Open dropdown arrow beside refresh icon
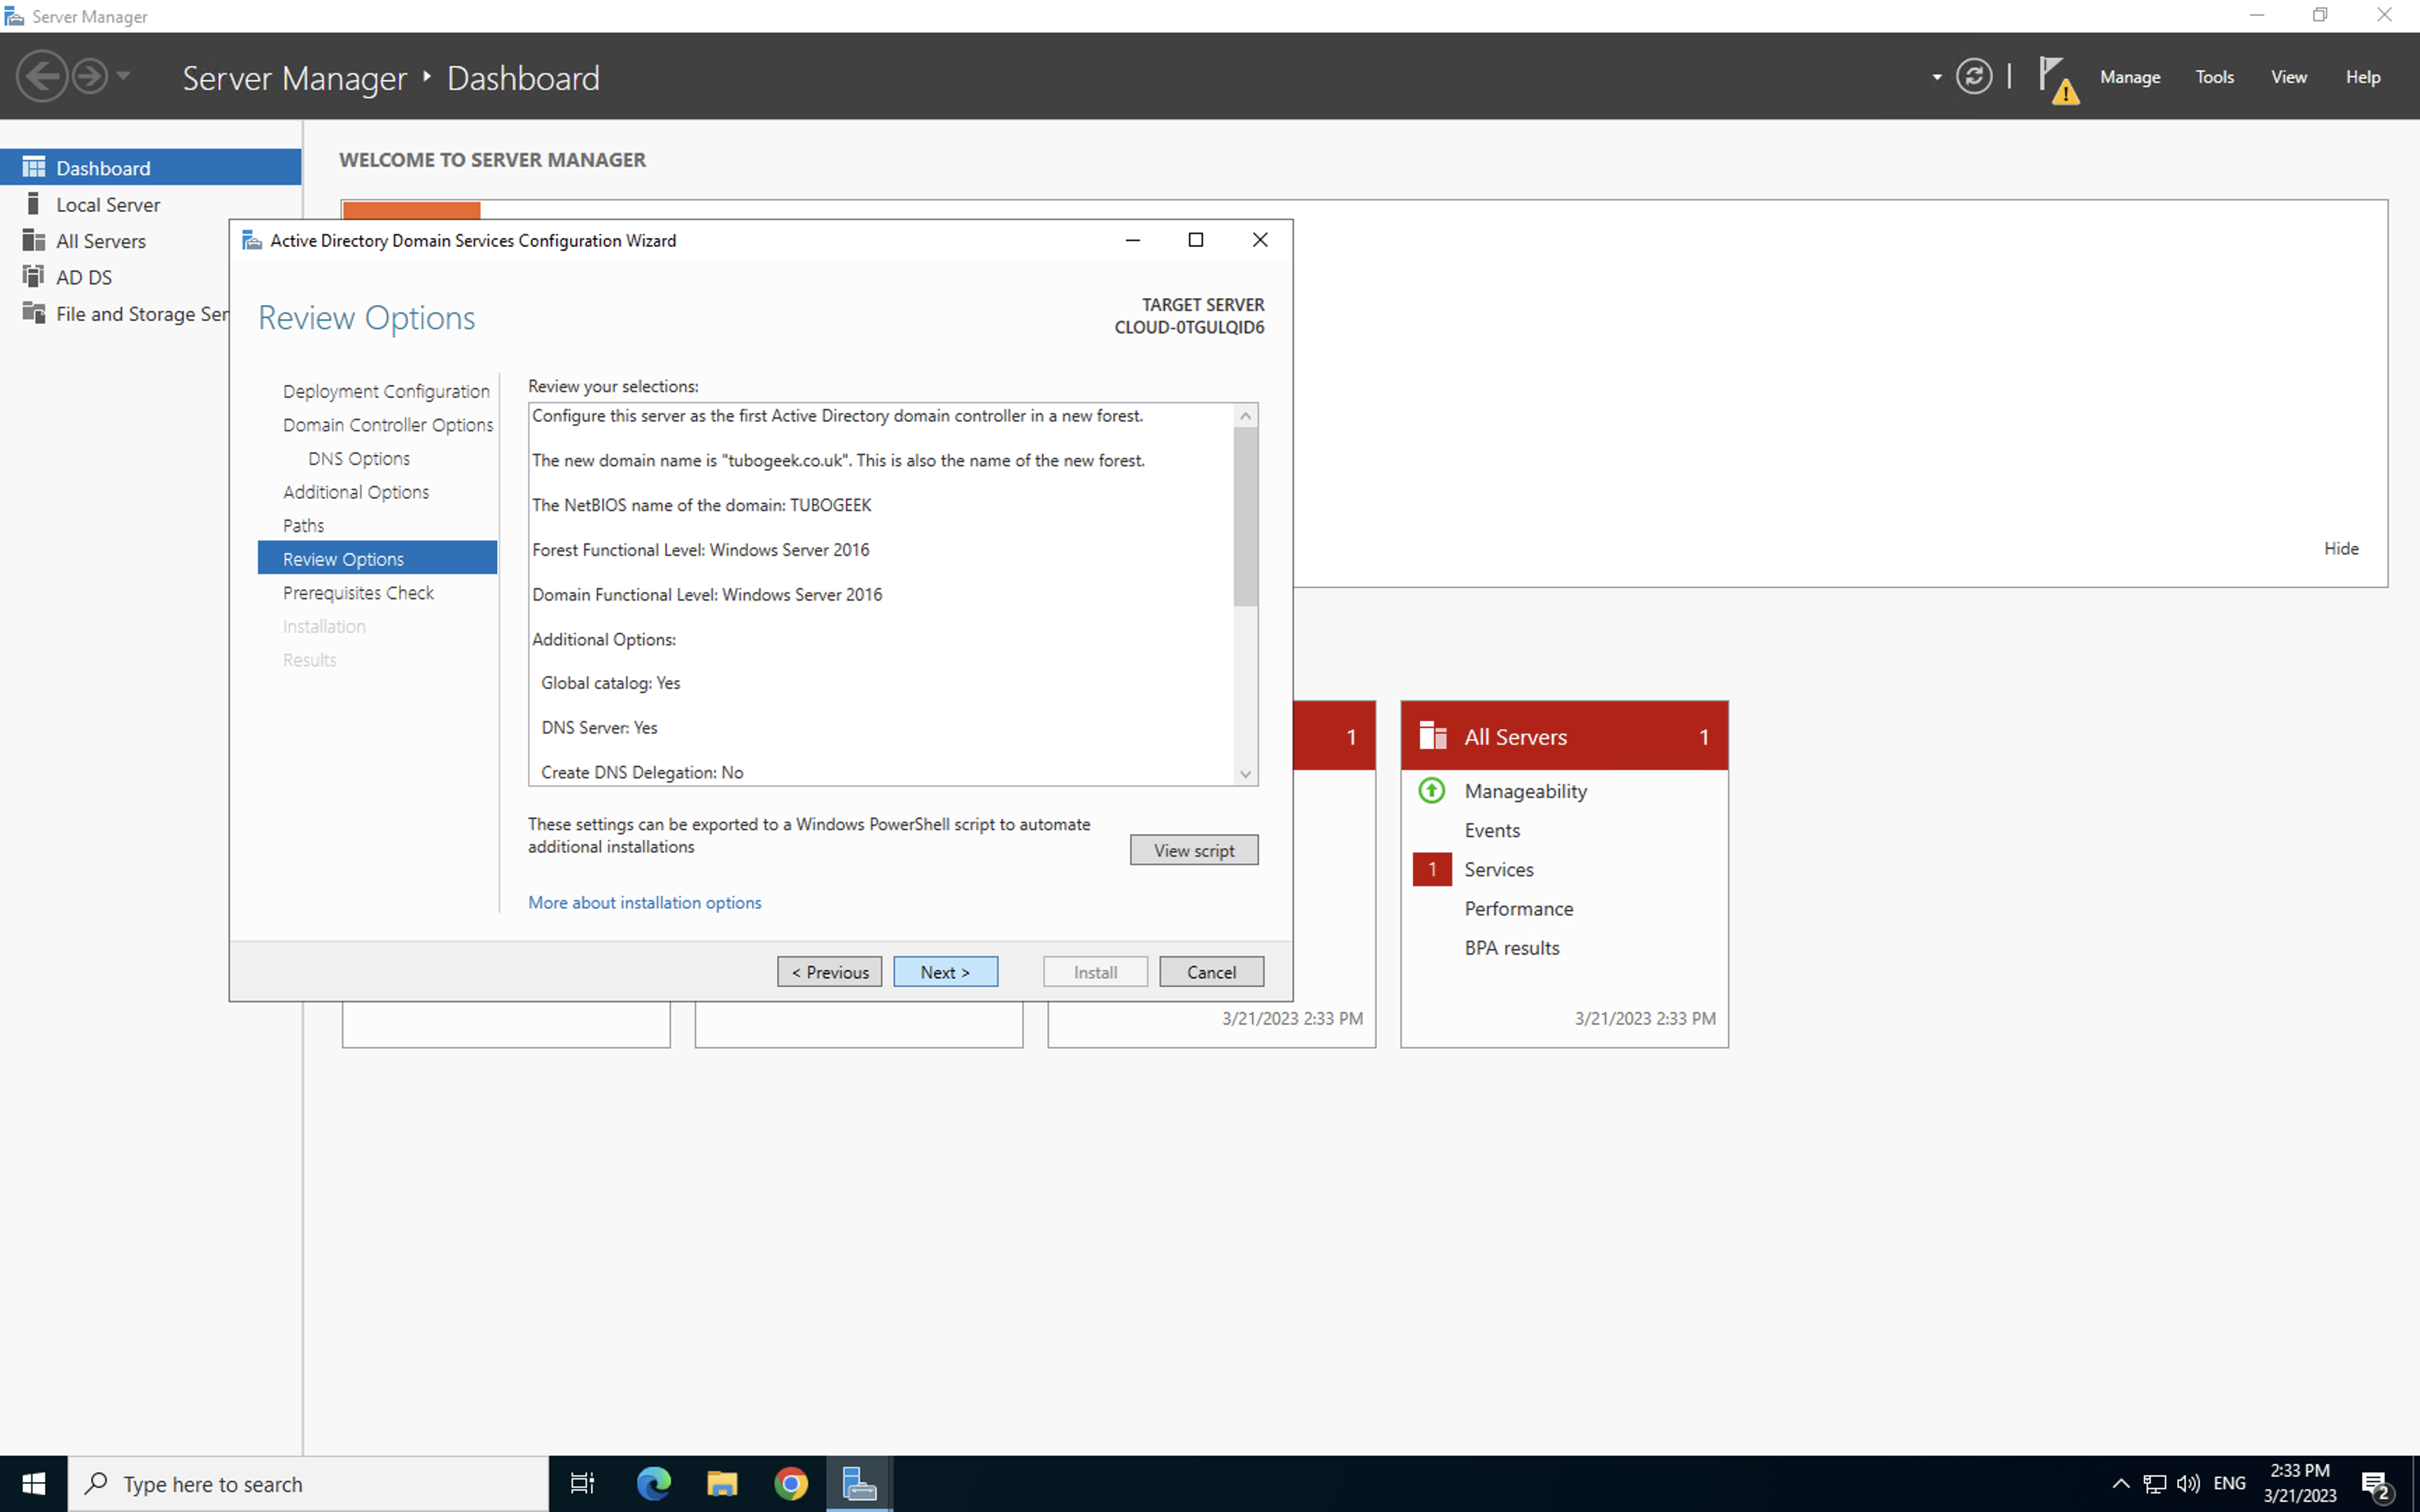 1937,77
